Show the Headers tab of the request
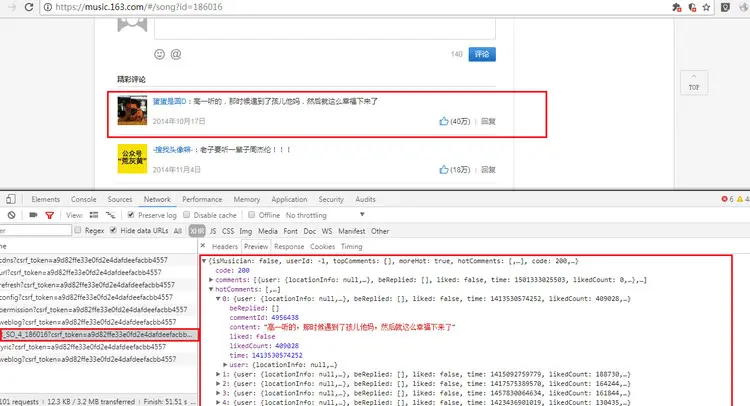Screen dimensions: 750x406 pyautogui.click(x=225, y=247)
